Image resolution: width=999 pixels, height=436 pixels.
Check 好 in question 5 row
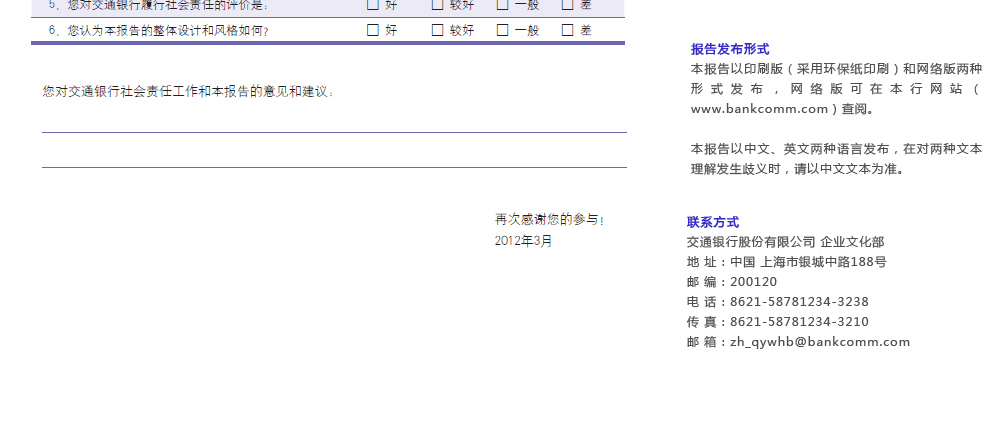(x=373, y=5)
